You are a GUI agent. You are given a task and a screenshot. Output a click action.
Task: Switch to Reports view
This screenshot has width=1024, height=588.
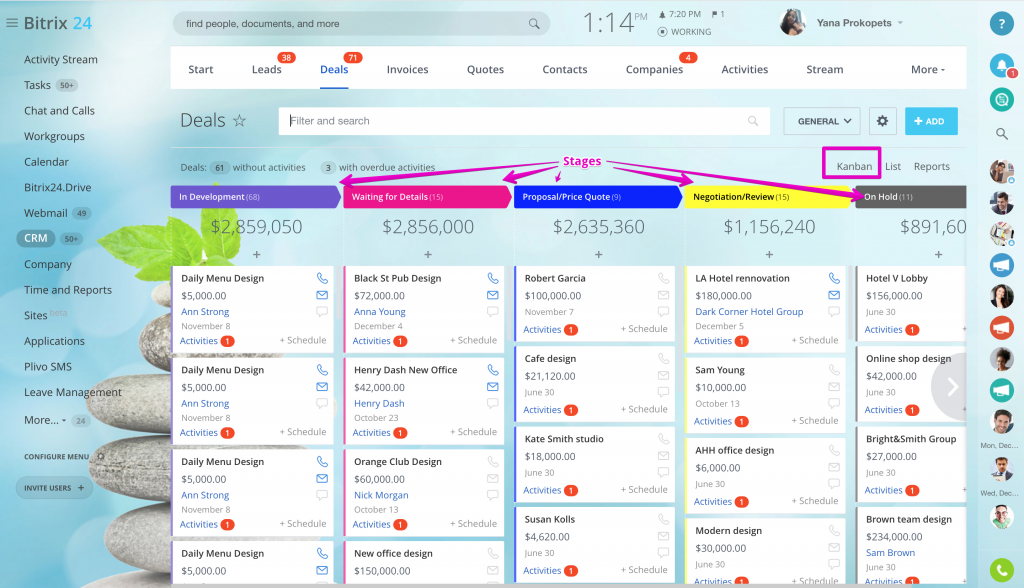[x=932, y=167]
